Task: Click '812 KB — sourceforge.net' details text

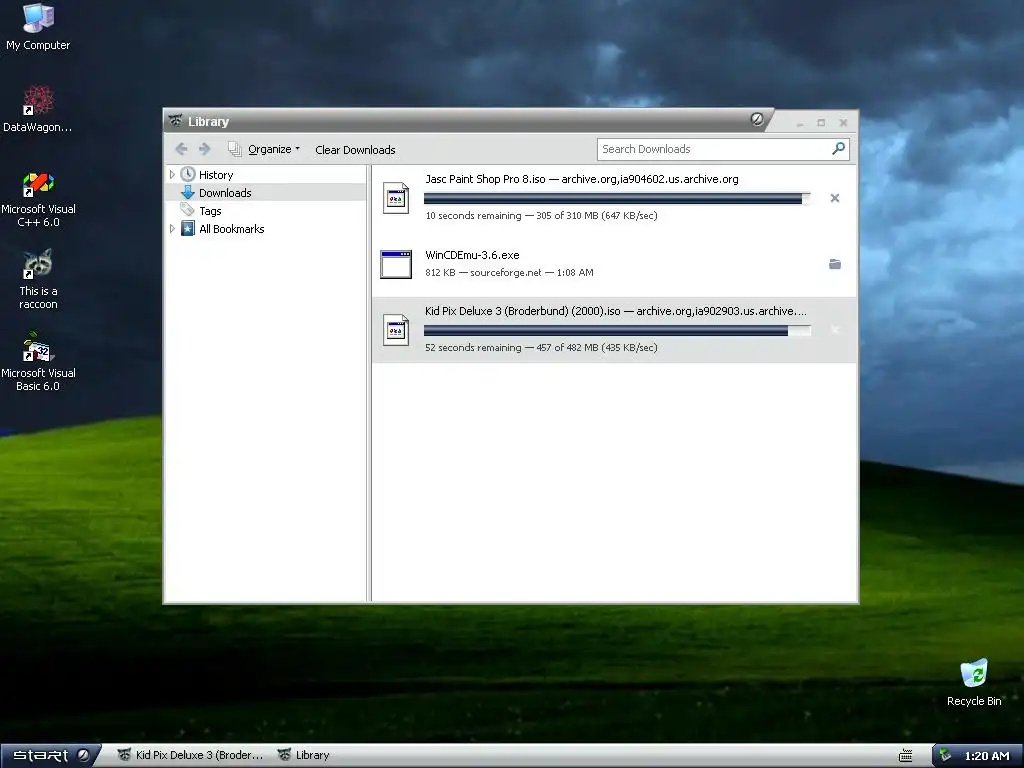Action: [x=483, y=272]
